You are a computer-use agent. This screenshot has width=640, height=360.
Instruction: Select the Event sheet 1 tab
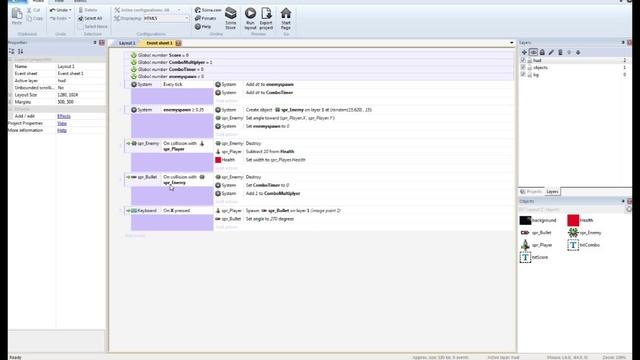point(159,43)
